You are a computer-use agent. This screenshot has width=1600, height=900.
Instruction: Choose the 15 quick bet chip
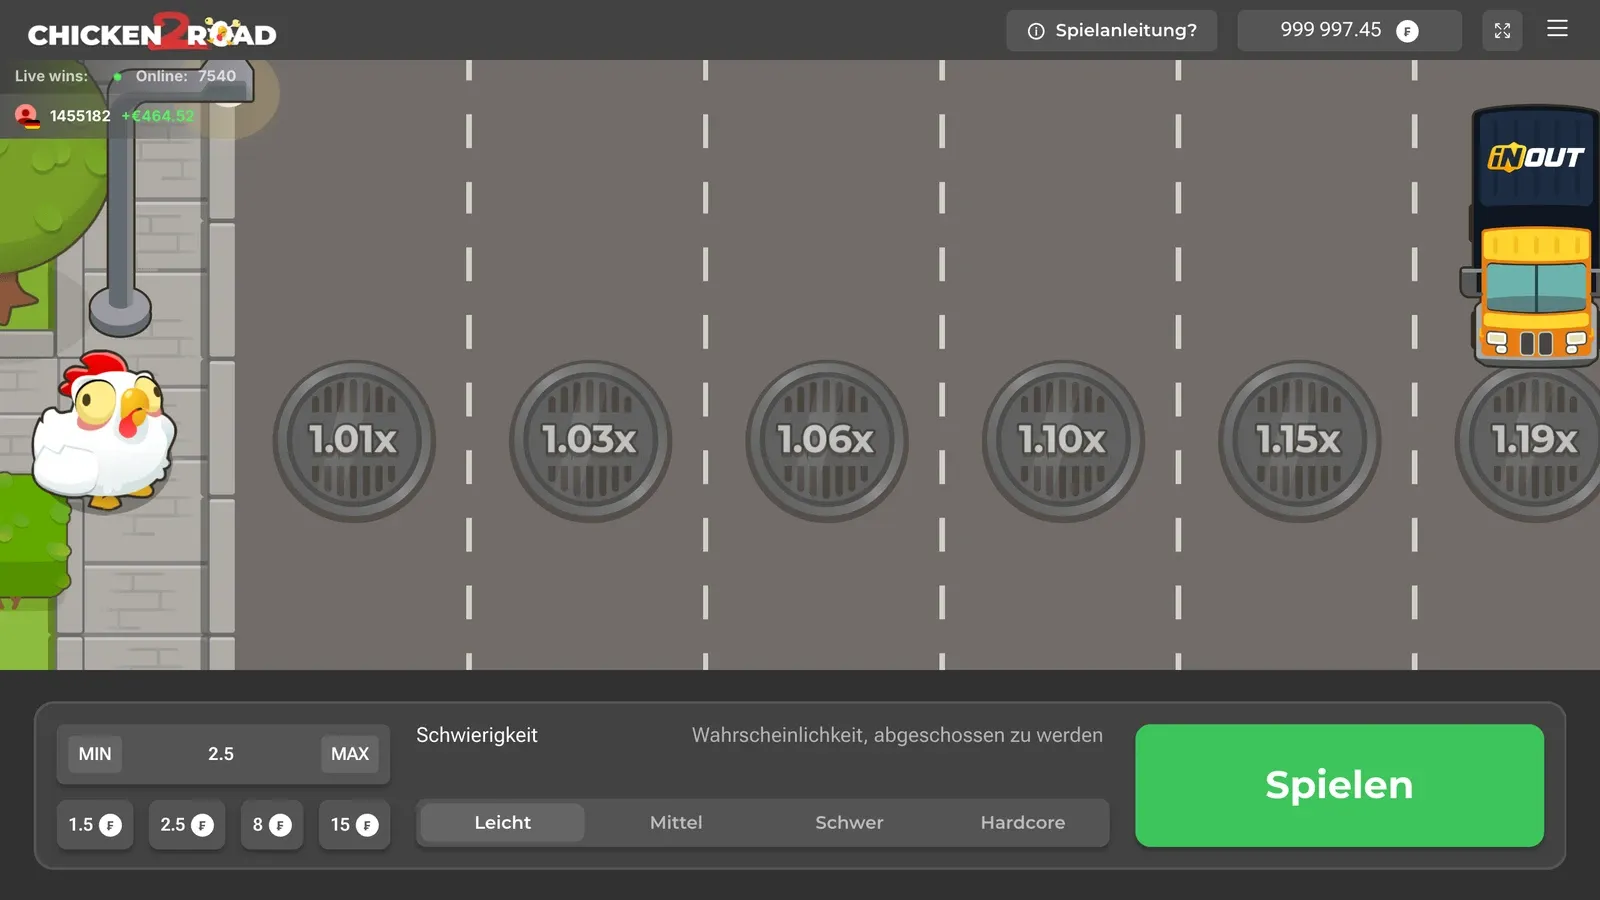[x=355, y=825]
